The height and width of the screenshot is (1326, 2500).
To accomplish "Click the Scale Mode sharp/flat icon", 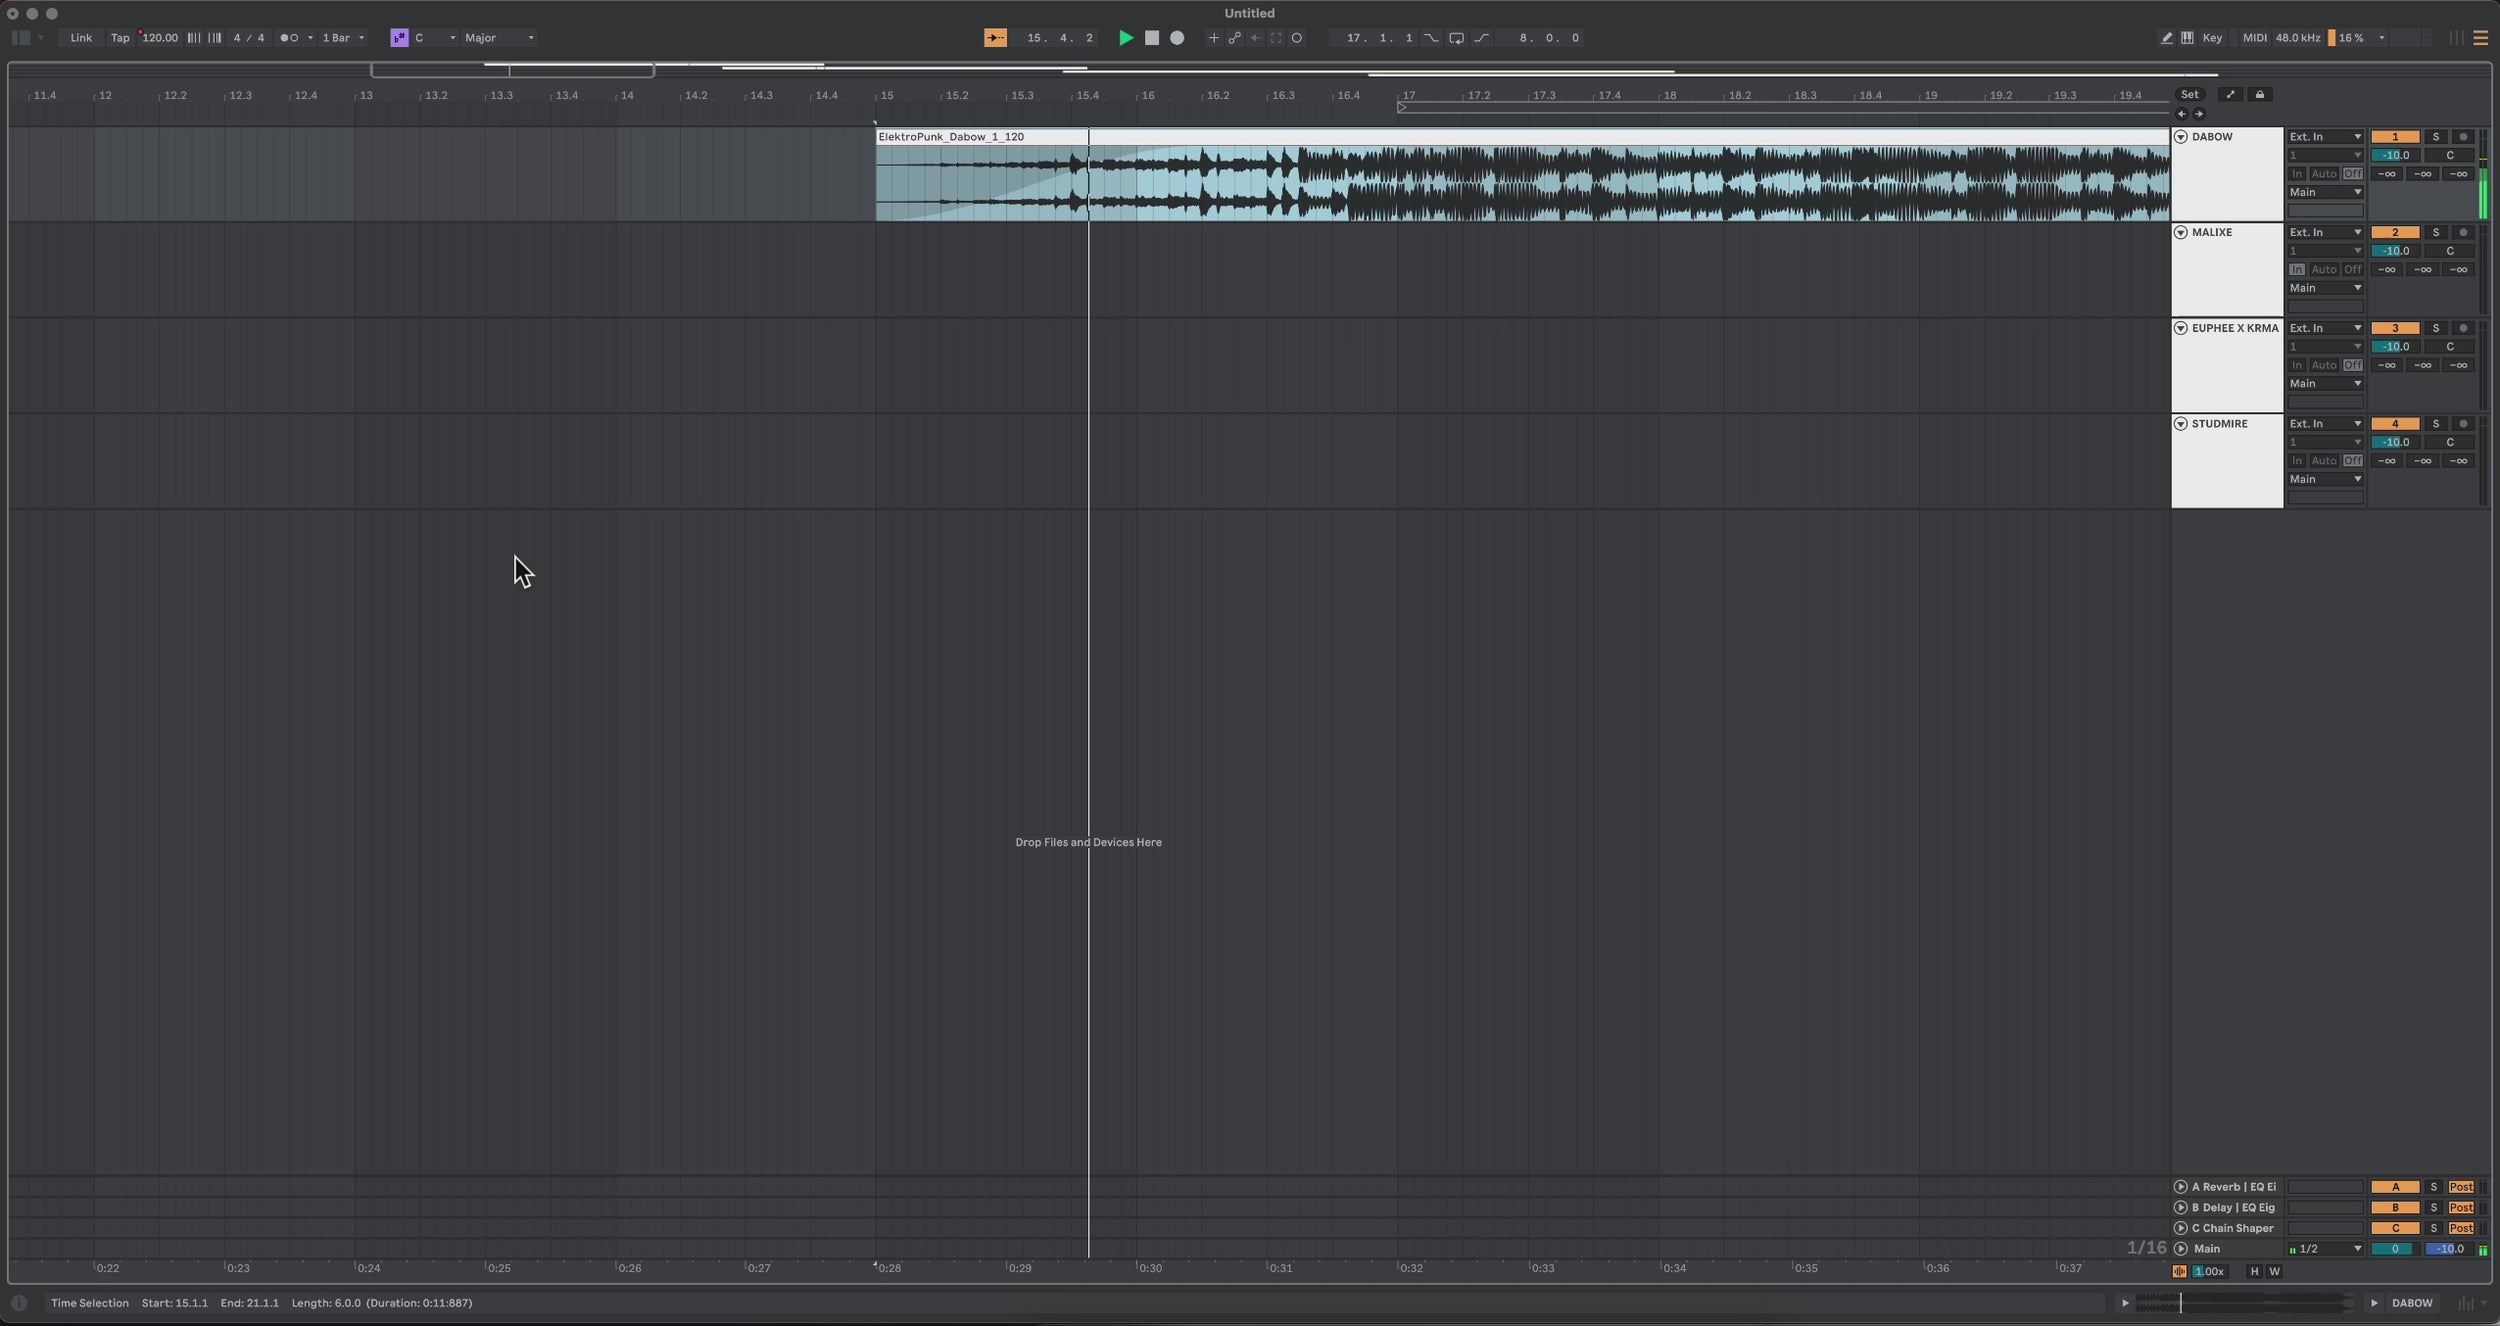I will pyautogui.click(x=399, y=38).
